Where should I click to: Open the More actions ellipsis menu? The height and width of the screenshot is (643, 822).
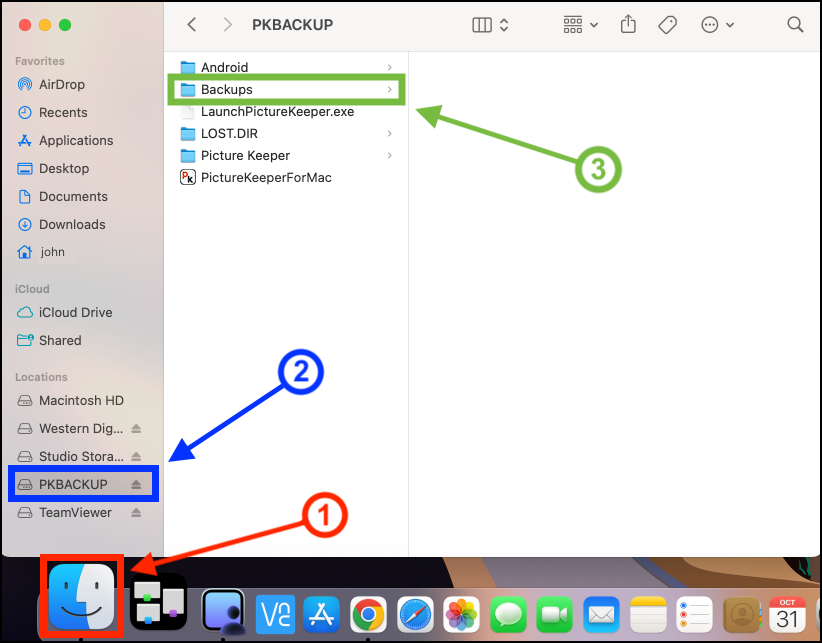point(709,25)
